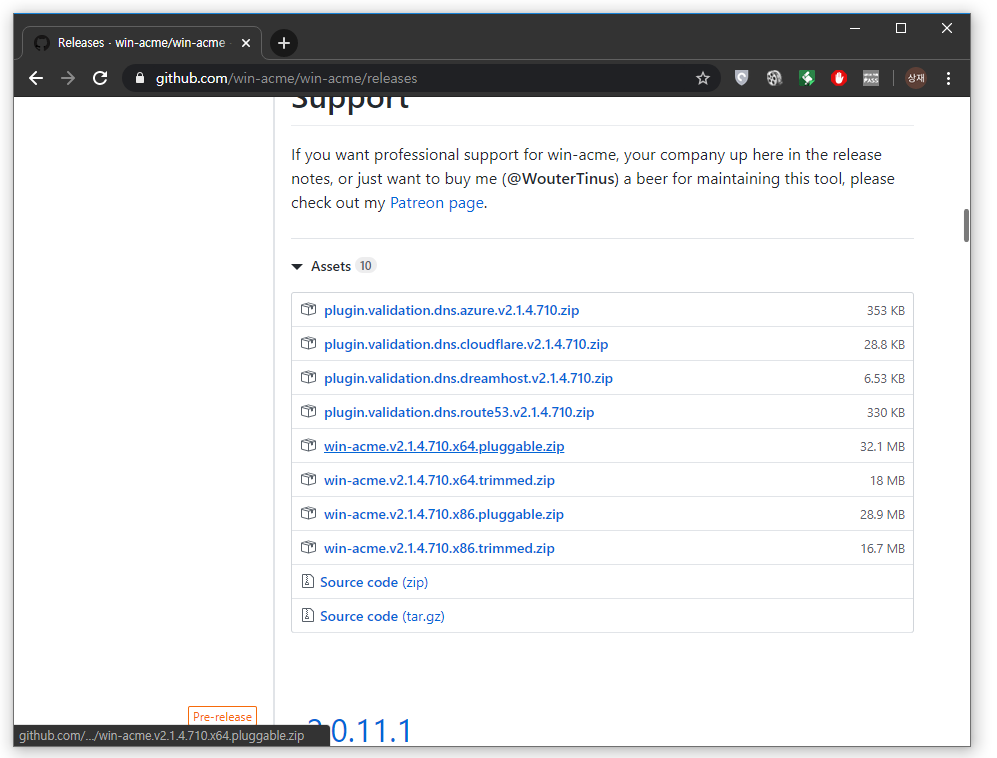
Task: Download win-acme.v2.1.4.710.x86.trimmed.zip
Action: 439,548
